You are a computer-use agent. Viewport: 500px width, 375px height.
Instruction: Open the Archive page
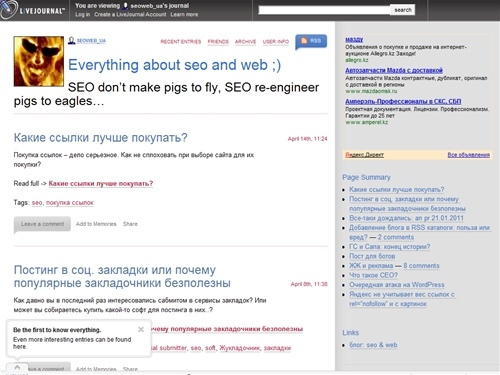[245, 42]
